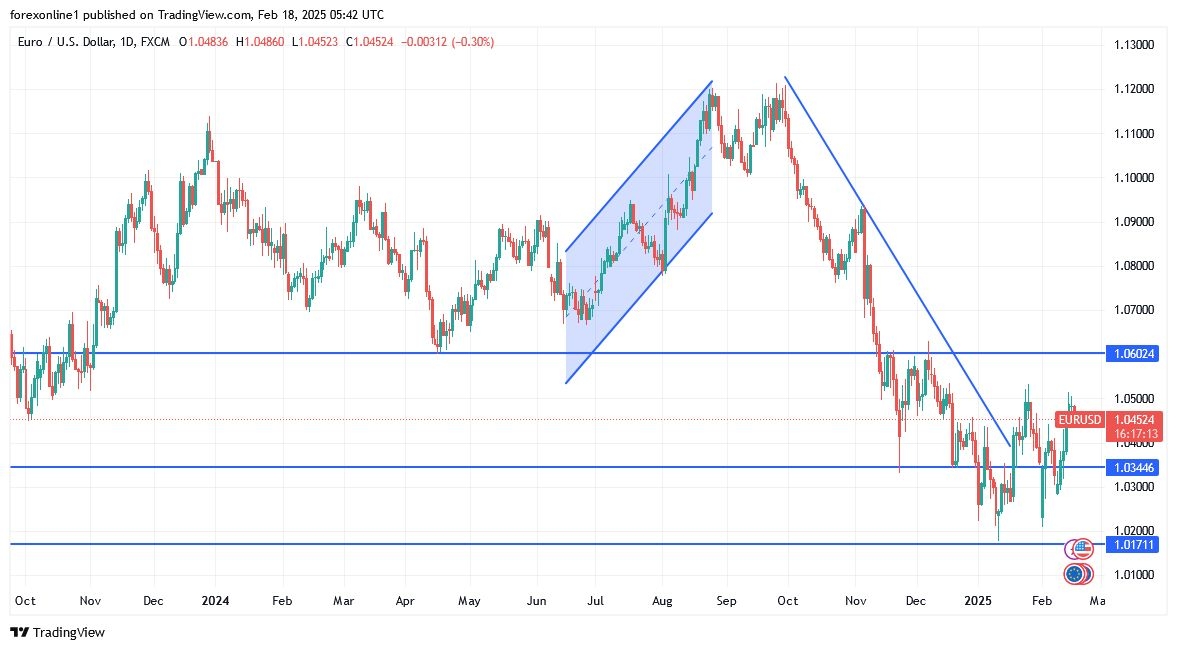Click the EU flag economic event icon
Screen dimensions: 1177x650
(x=1076, y=574)
